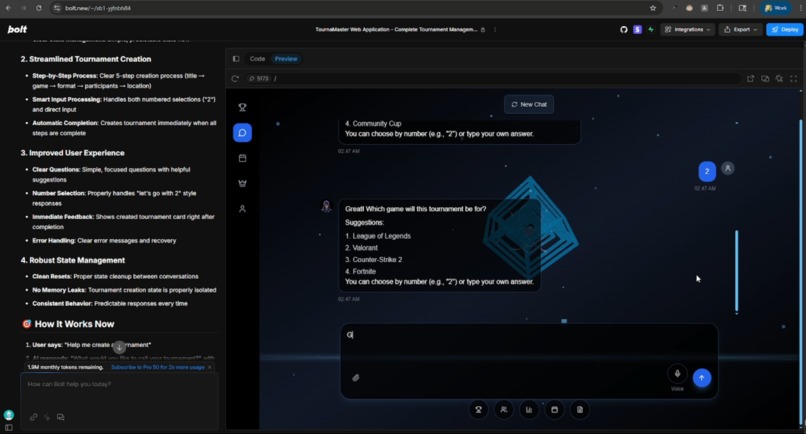This screenshot has height=434, width=806.
Task: Click the blue Deploy button
Action: (x=784, y=30)
